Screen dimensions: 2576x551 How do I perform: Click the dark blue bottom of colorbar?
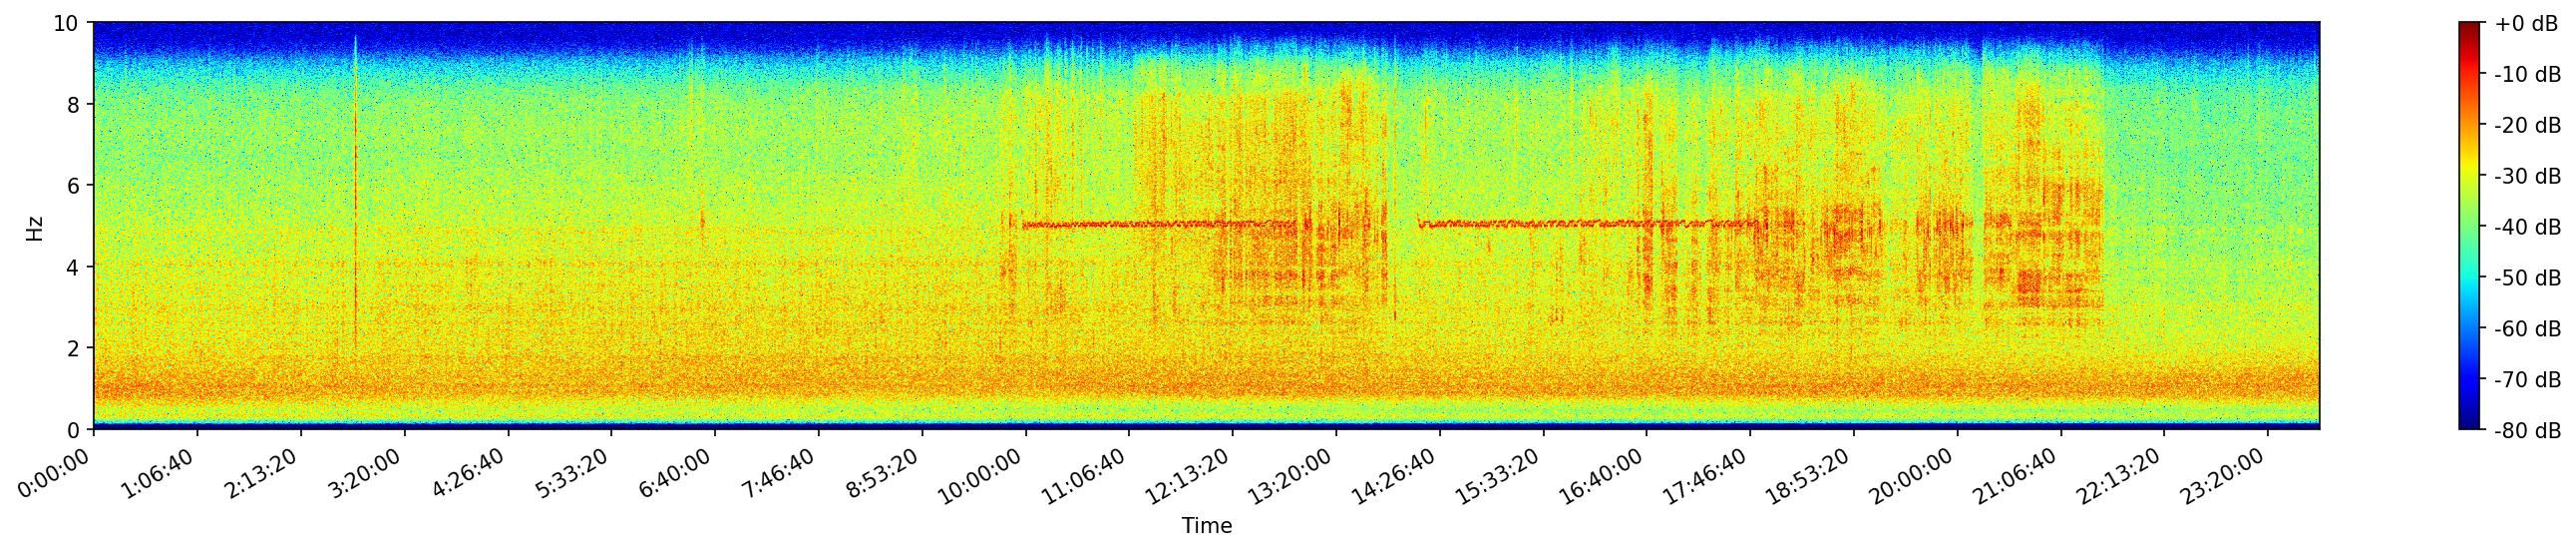pyautogui.click(x=2470, y=424)
